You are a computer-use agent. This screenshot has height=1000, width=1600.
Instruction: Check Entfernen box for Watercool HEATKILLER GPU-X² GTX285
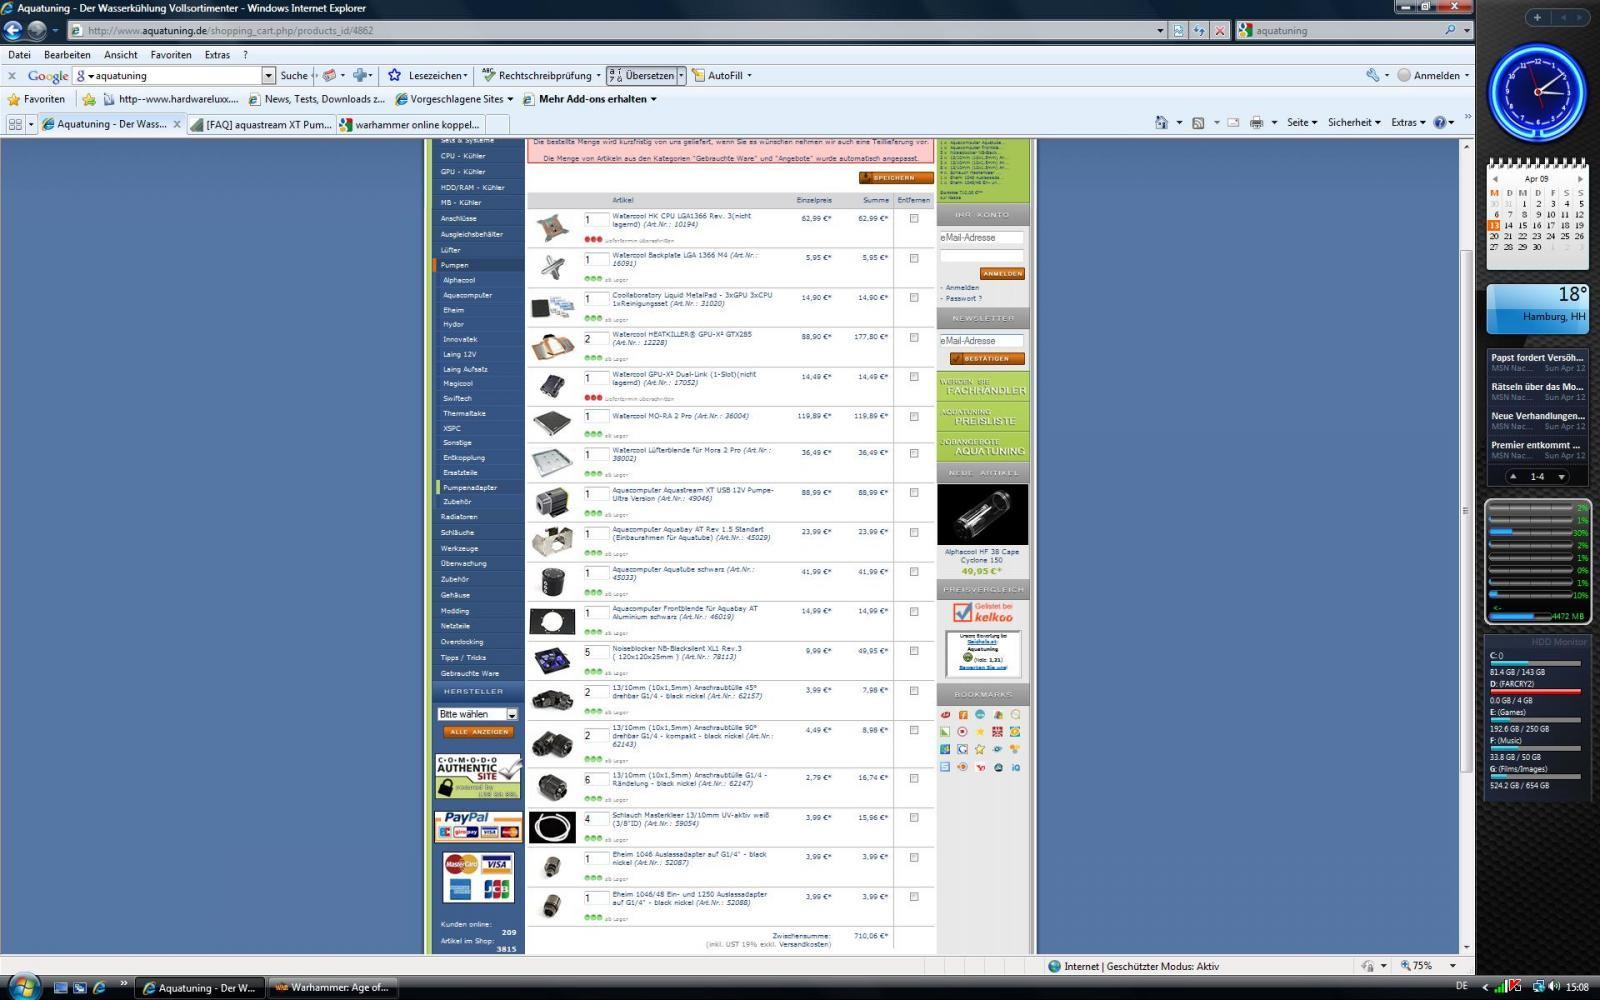[x=913, y=337]
